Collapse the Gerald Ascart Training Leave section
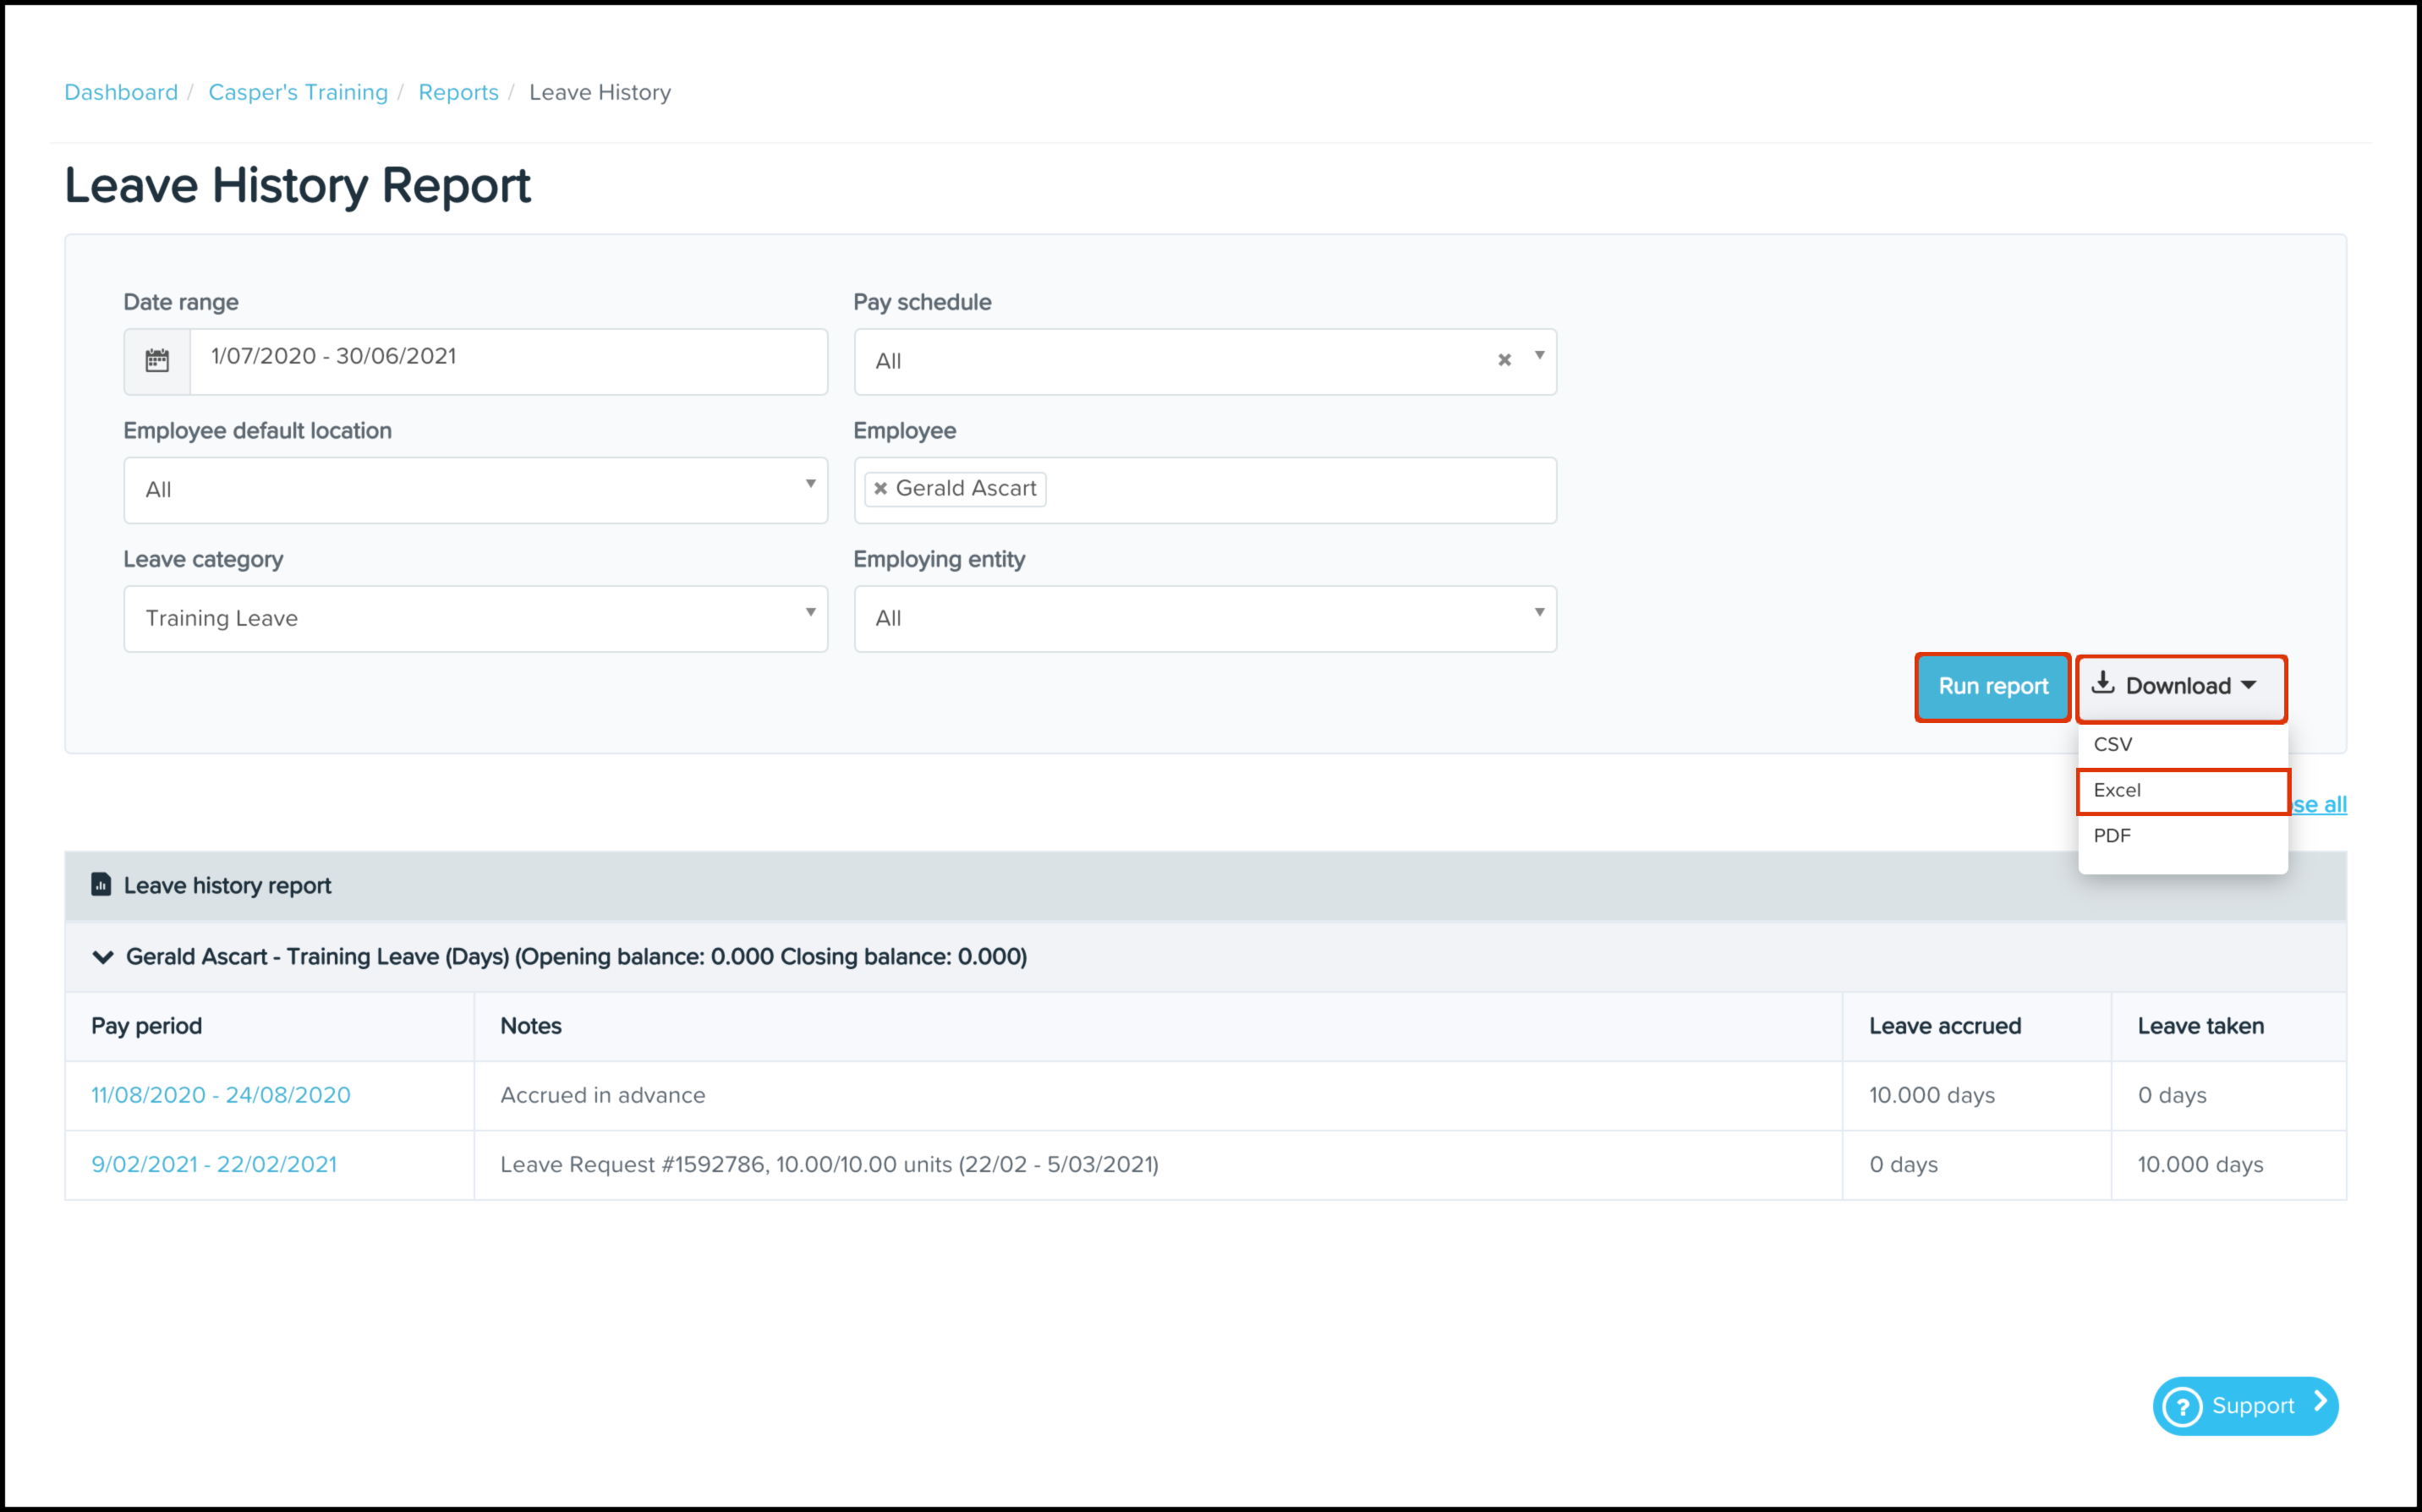Image resolution: width=2422 pixels, height=1512 pixels. (102, 957)
